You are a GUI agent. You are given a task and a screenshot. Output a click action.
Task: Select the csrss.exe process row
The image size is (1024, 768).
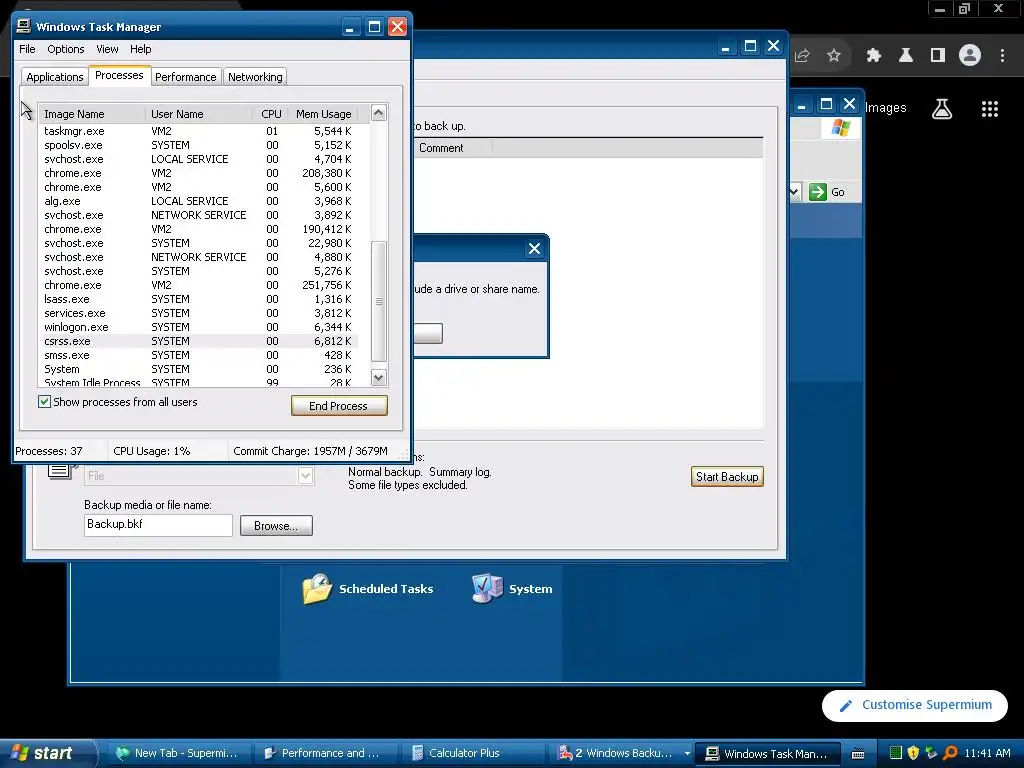[x=199, y=342]
